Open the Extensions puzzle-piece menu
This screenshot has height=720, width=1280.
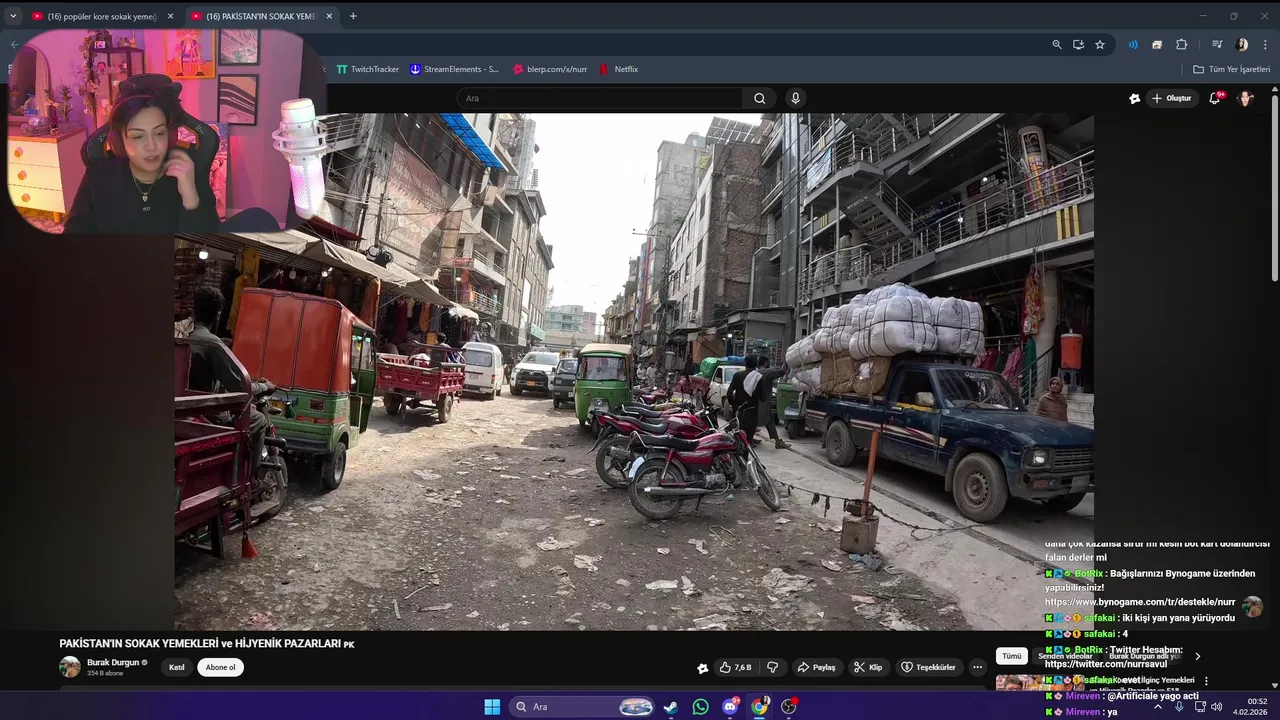[1181, 44]
